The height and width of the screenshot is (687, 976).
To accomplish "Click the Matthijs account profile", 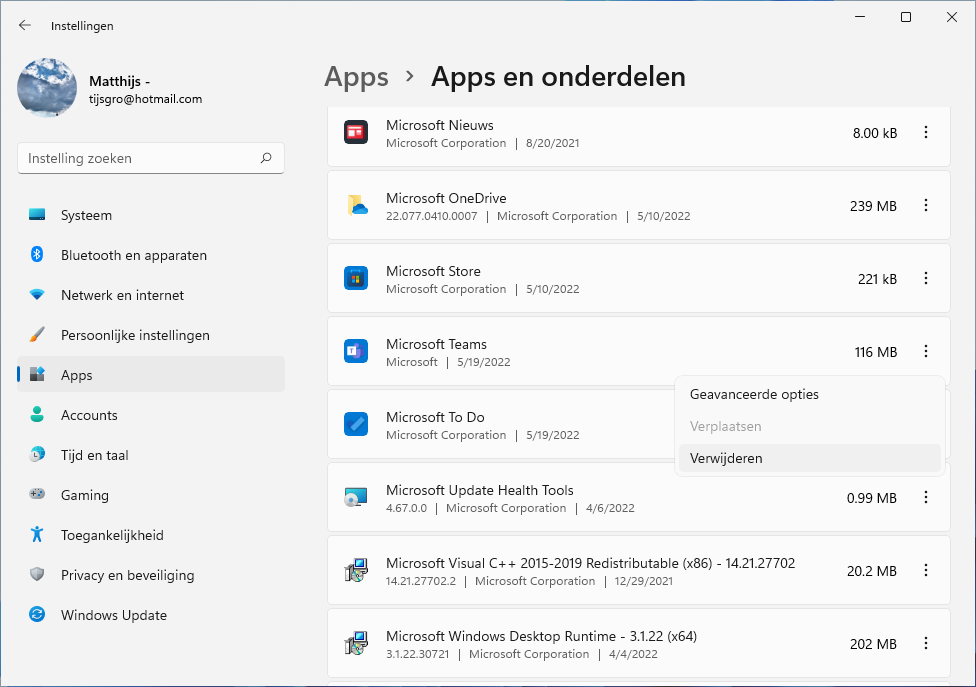I will [x=110, y=88].
